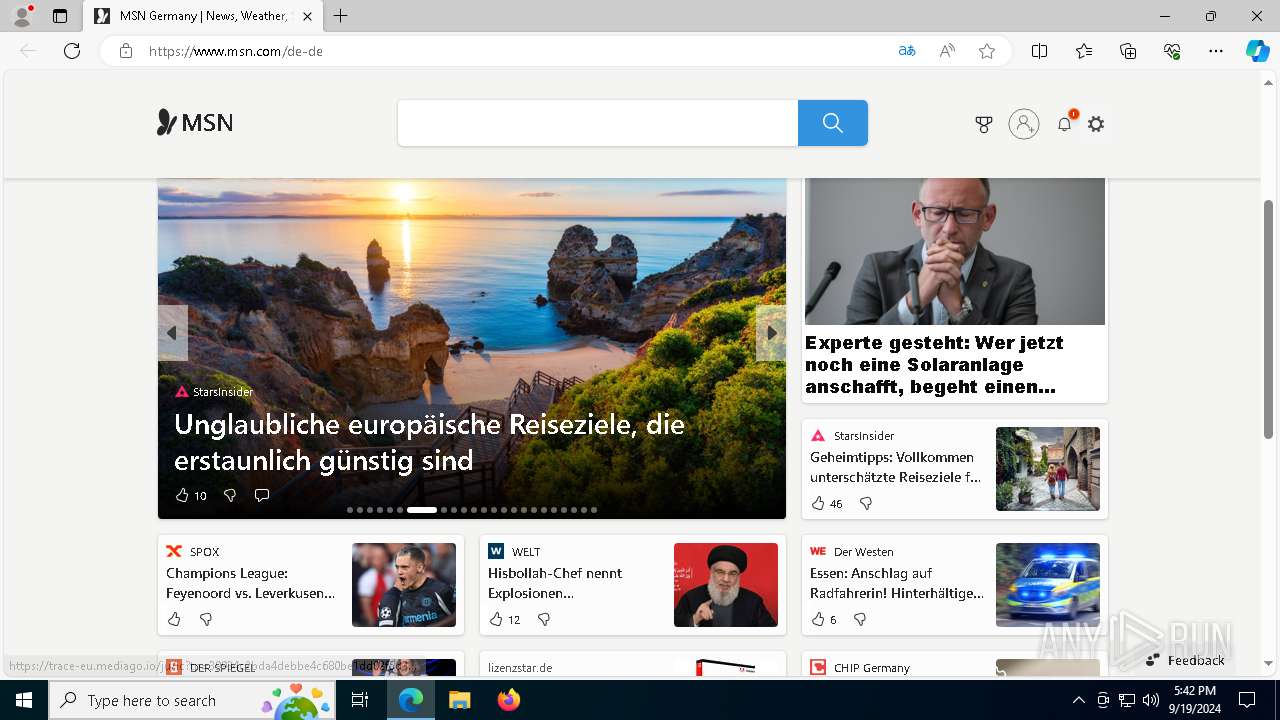Add page to favorites star
The width and height of the screenshot is (1280, 720).
[987, 51]
